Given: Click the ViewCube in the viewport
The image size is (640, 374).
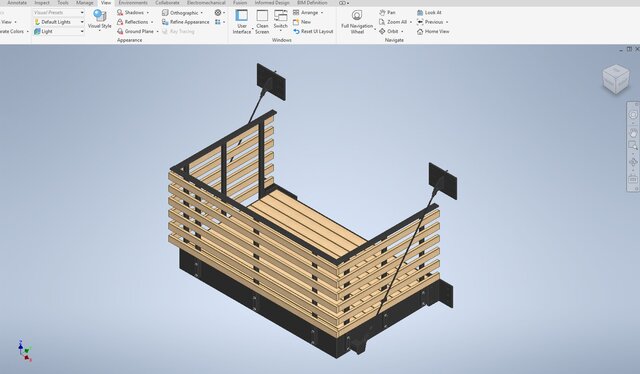Looking at the screenshot, I should [616, 79].
